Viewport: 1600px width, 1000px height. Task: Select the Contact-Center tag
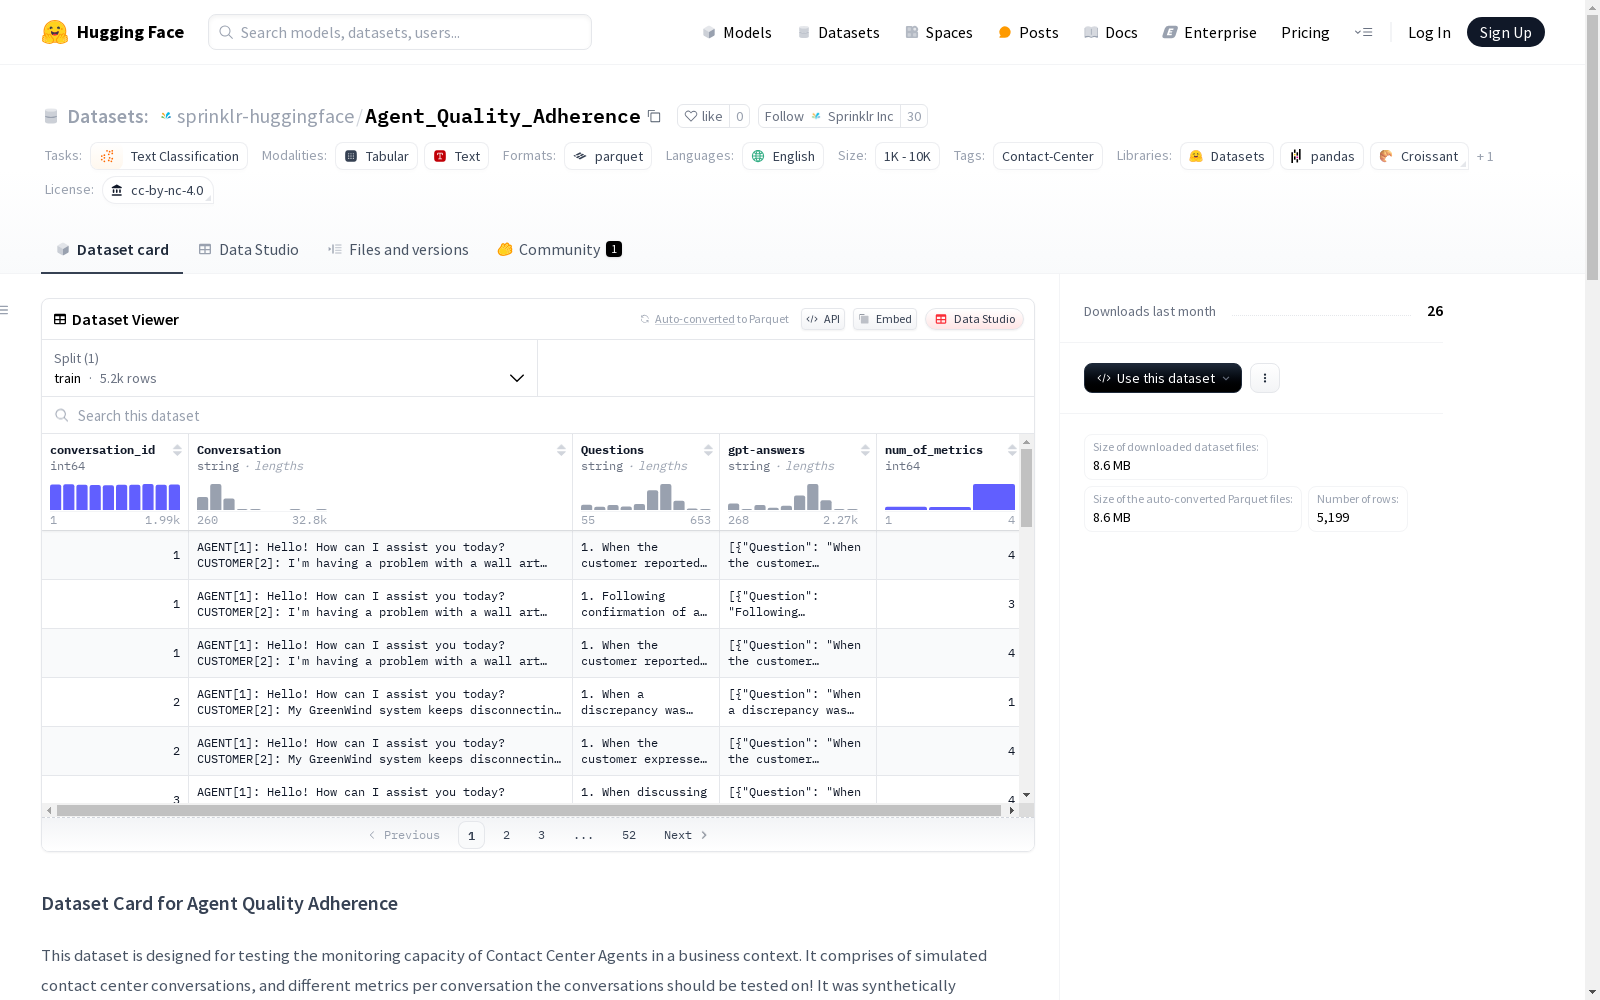click(x=1048, y=156)
